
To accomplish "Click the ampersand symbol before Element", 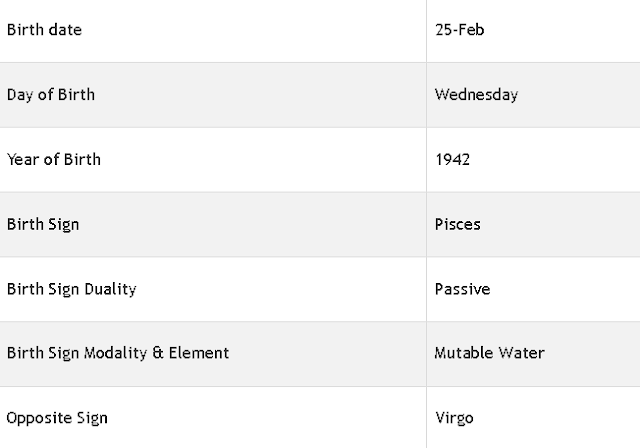I will (158, 353).
